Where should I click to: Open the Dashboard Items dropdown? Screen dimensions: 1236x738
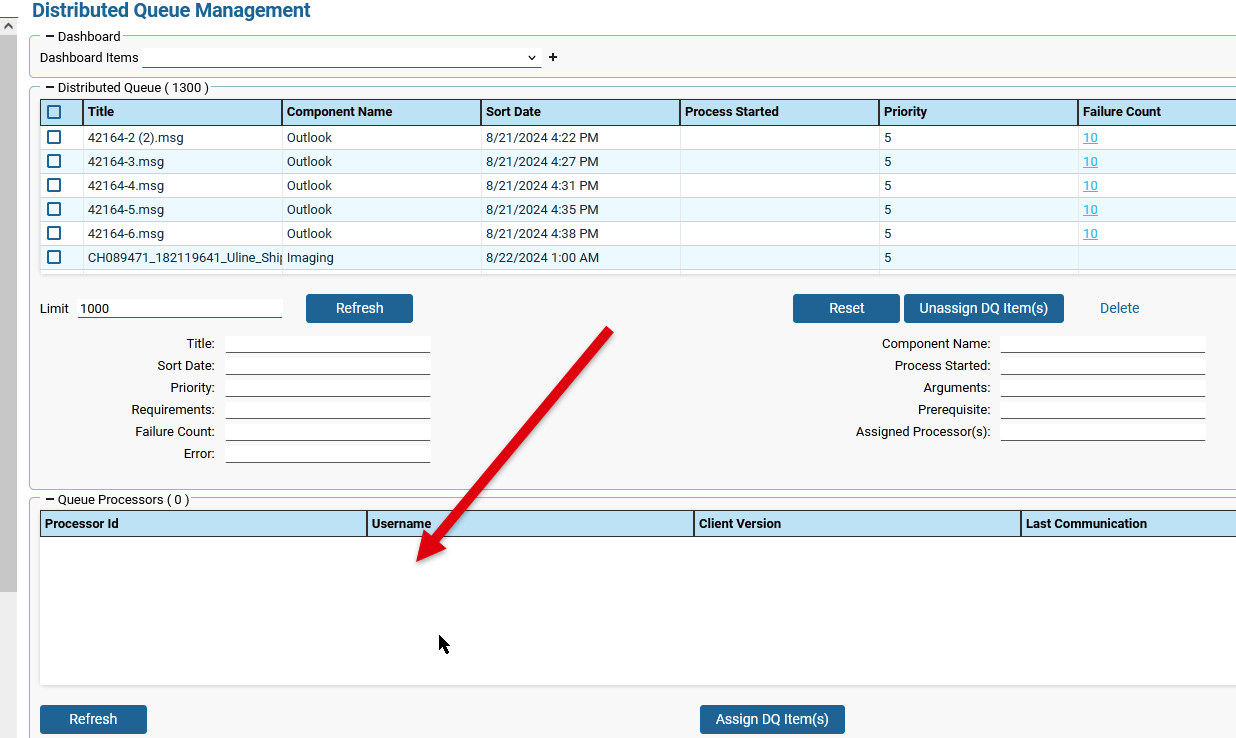pyautogui.click(x=341, y=58)
